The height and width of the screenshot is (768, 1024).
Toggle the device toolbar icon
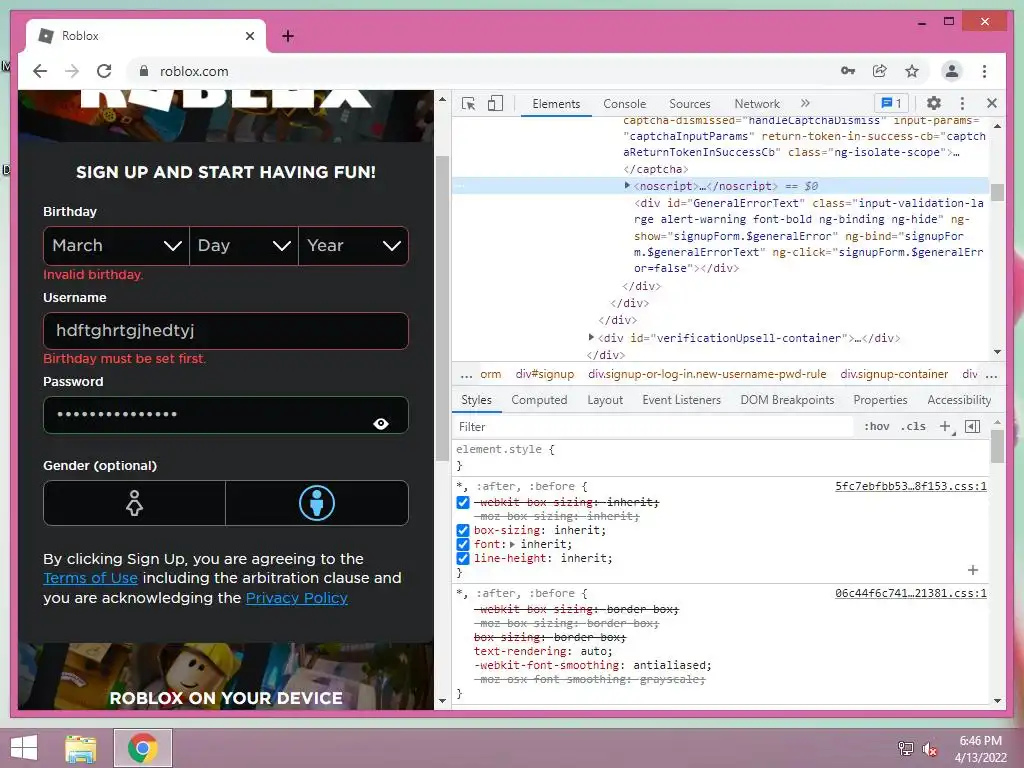pos(495,103)
